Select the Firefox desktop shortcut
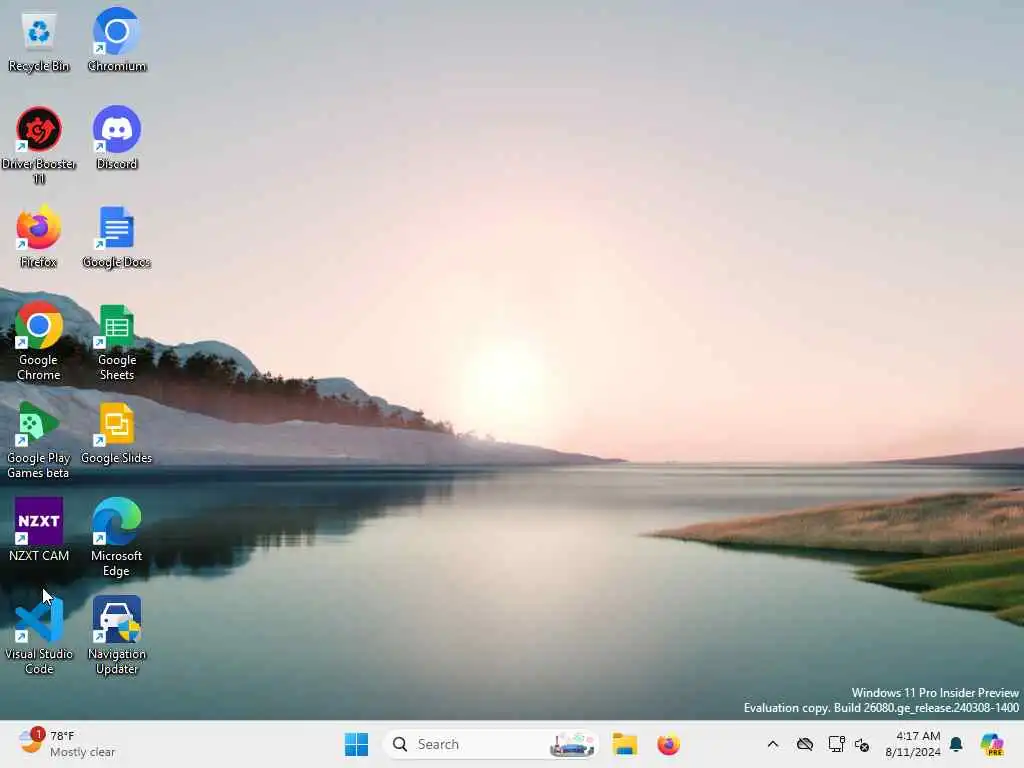 39,237
